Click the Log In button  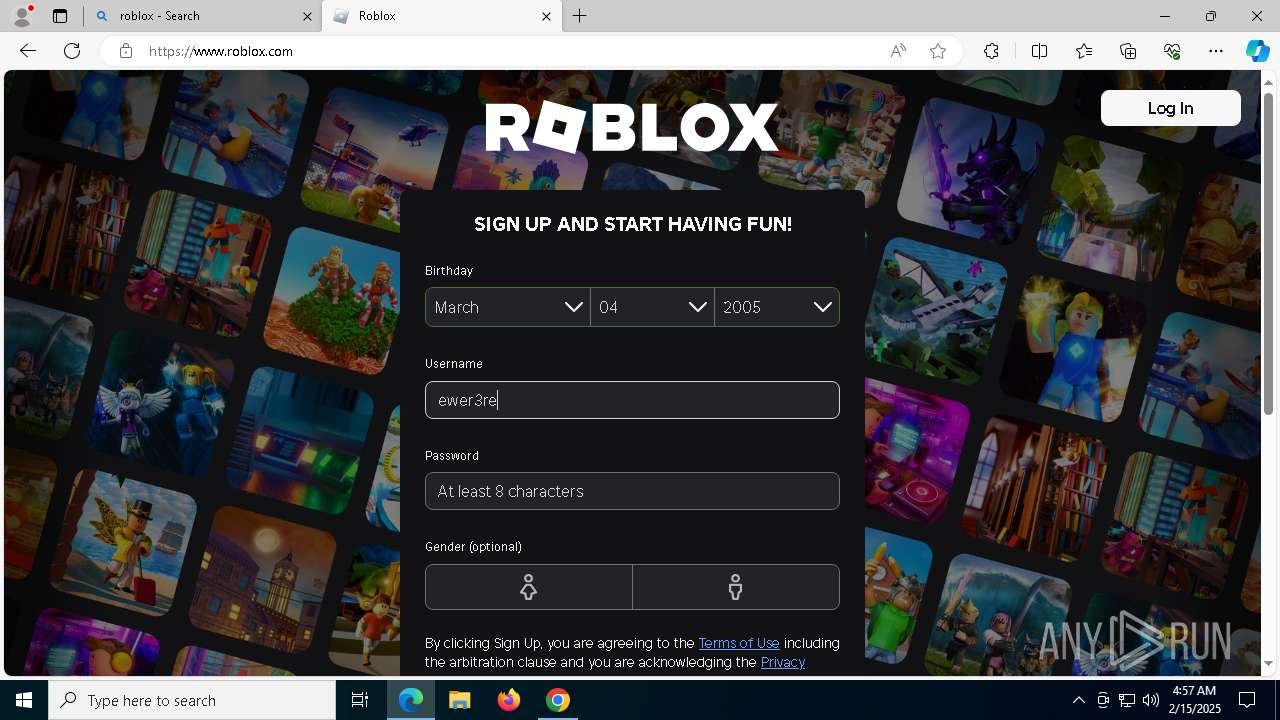1170,108
